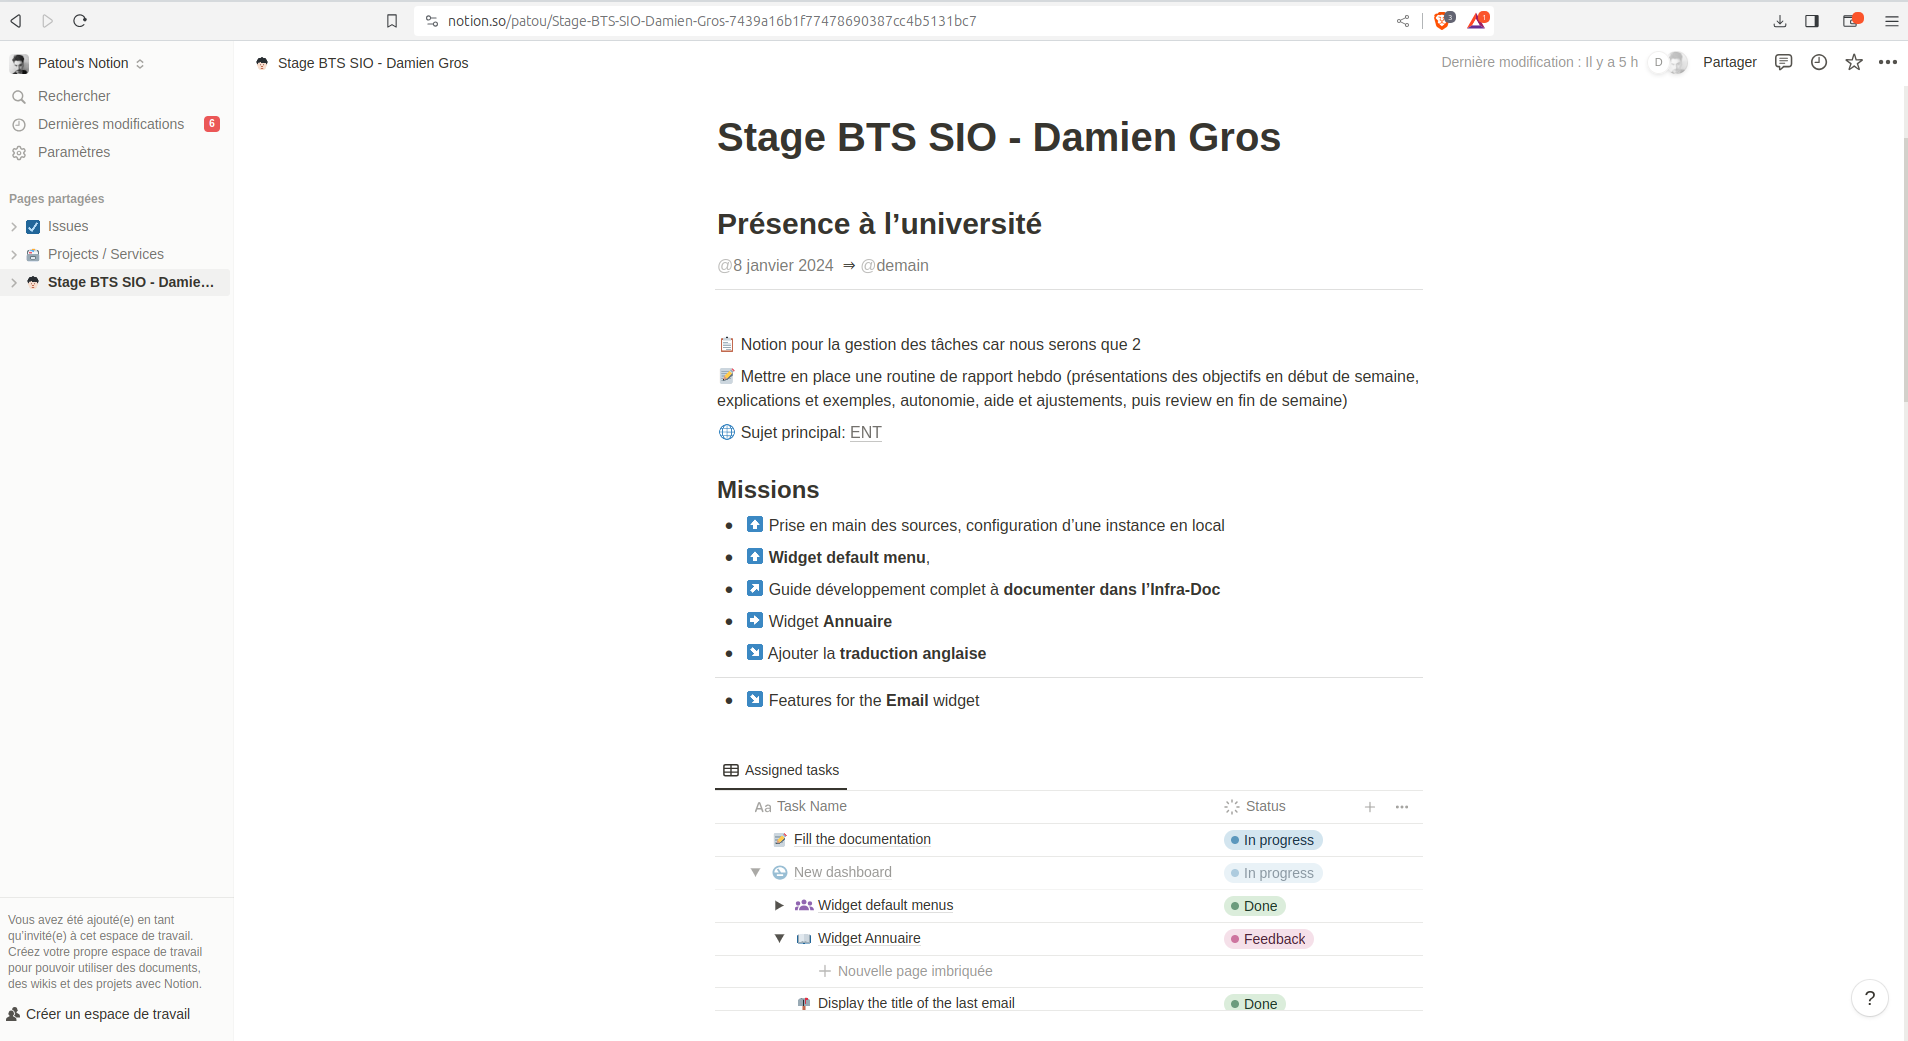Click the Fill the documentation memo icon
This screenshot has width=1908, height=1041.
pos(780,840)
